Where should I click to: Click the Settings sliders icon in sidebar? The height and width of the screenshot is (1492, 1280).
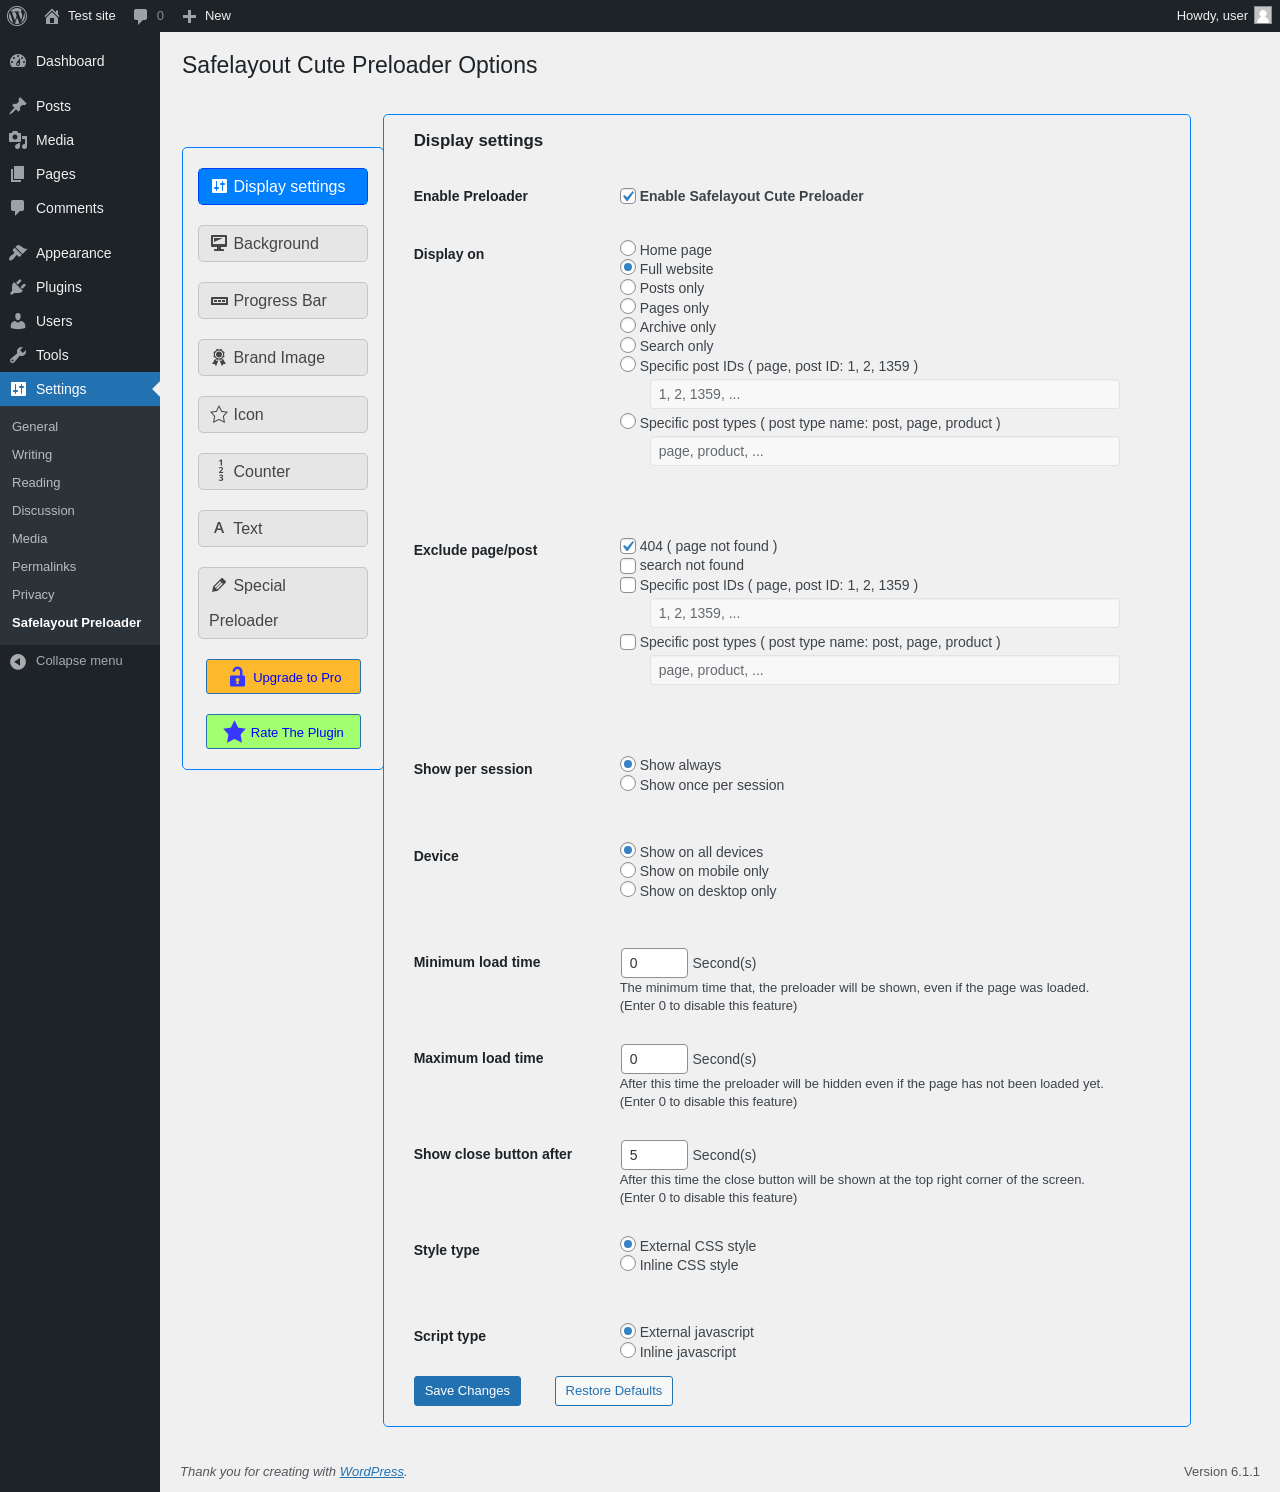tap(18, 389)
